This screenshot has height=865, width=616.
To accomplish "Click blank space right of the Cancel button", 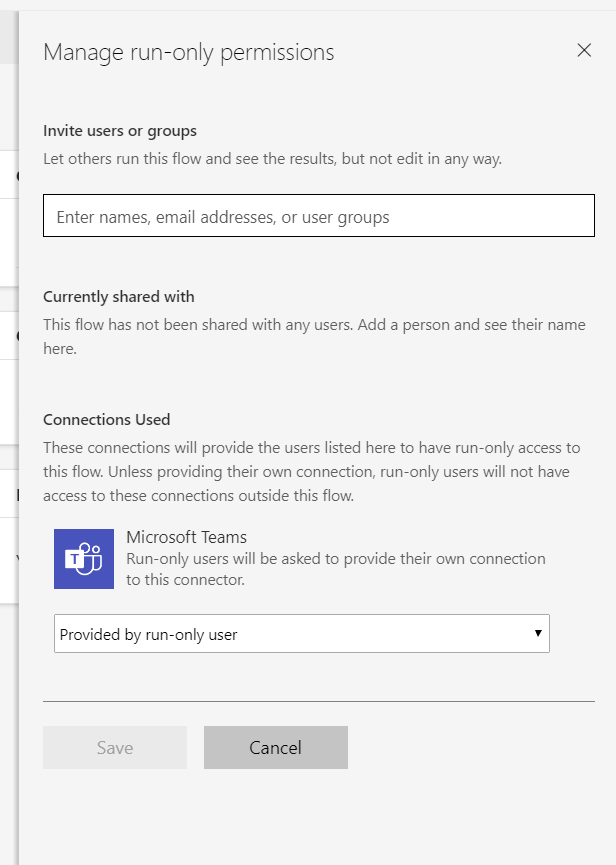I will tap(470, 748).
